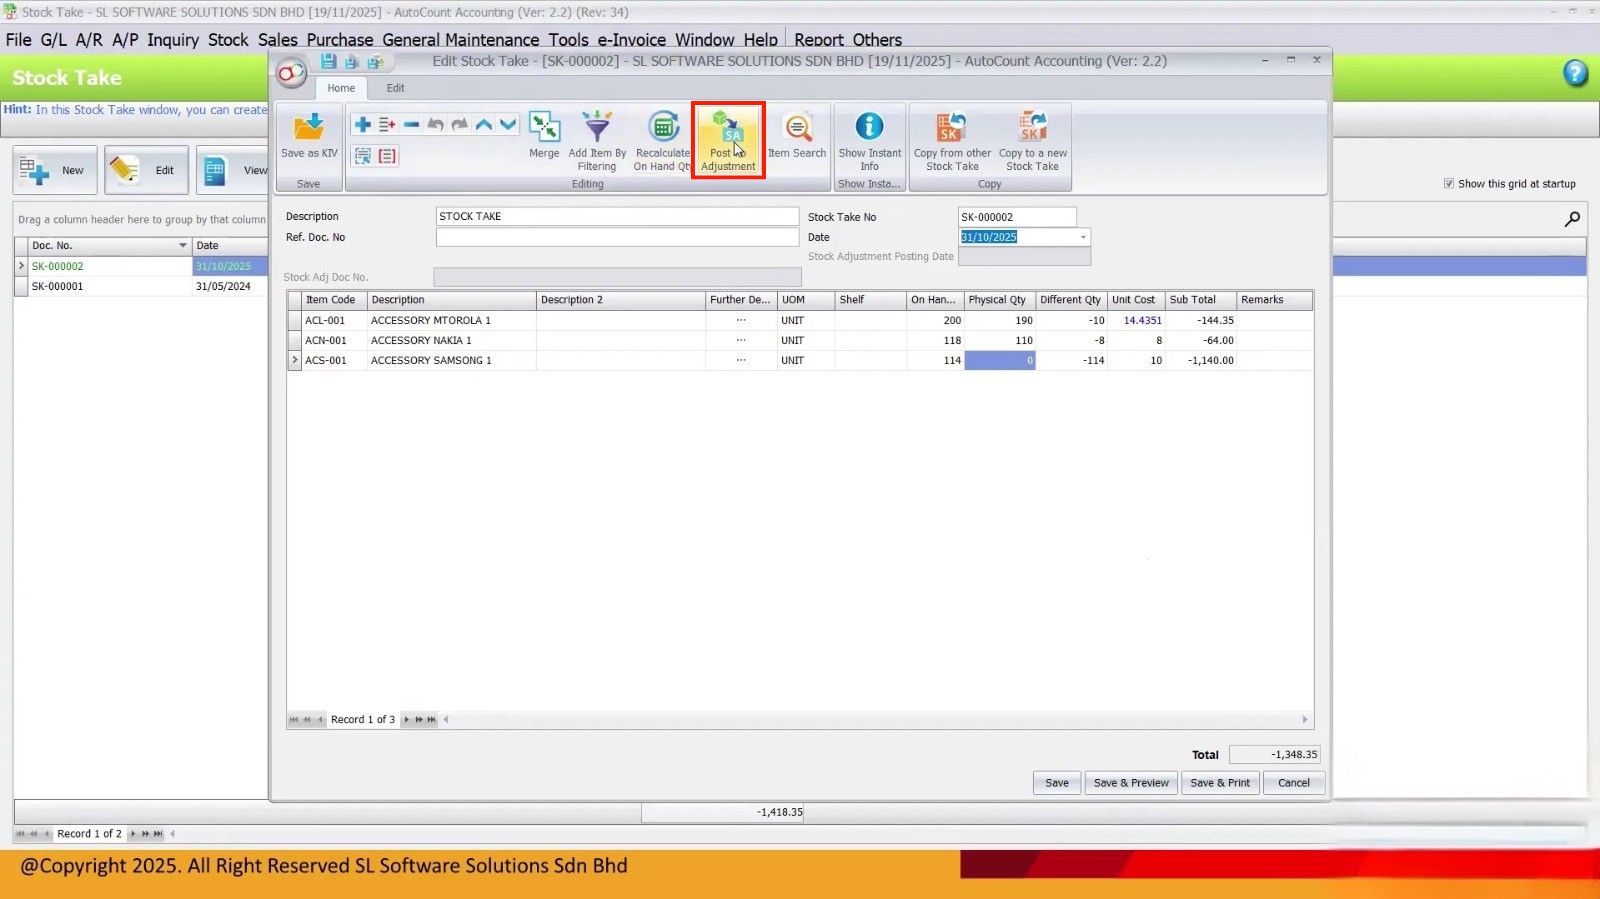Click the Ref. Doc. No input field
1600x899 pixels.
(617, 238)
